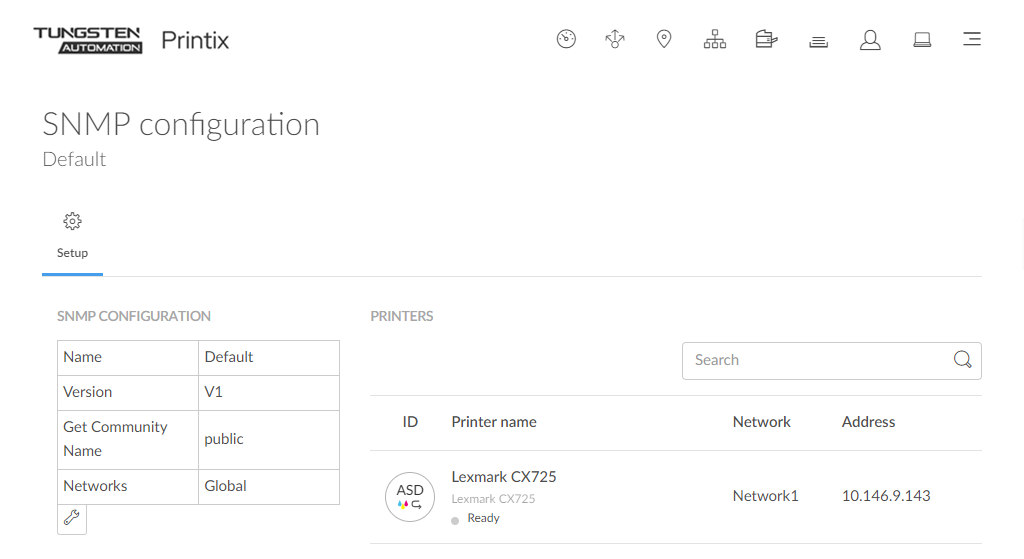Click the ASD printer ID badge
1024x559 pixels.
pyautogui.click(x=410, y=497)
